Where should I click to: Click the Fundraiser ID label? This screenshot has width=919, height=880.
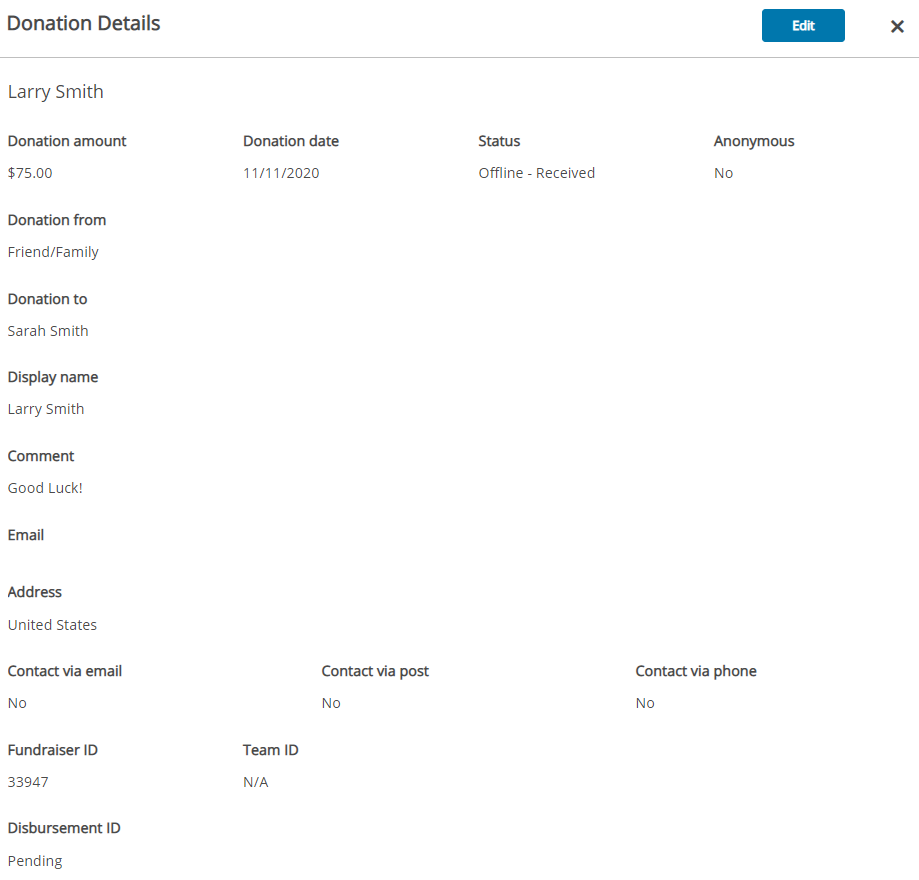[53, 750]
